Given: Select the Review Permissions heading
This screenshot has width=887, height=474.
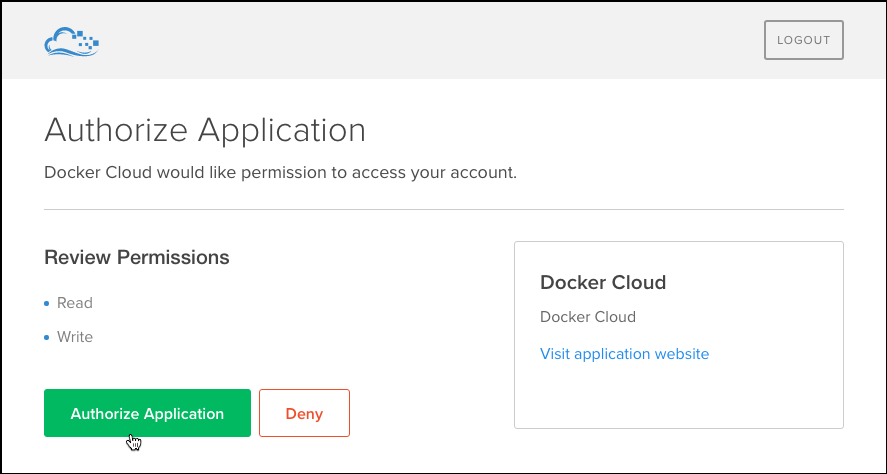Looking at the screenshot, I should pos(137,258).
